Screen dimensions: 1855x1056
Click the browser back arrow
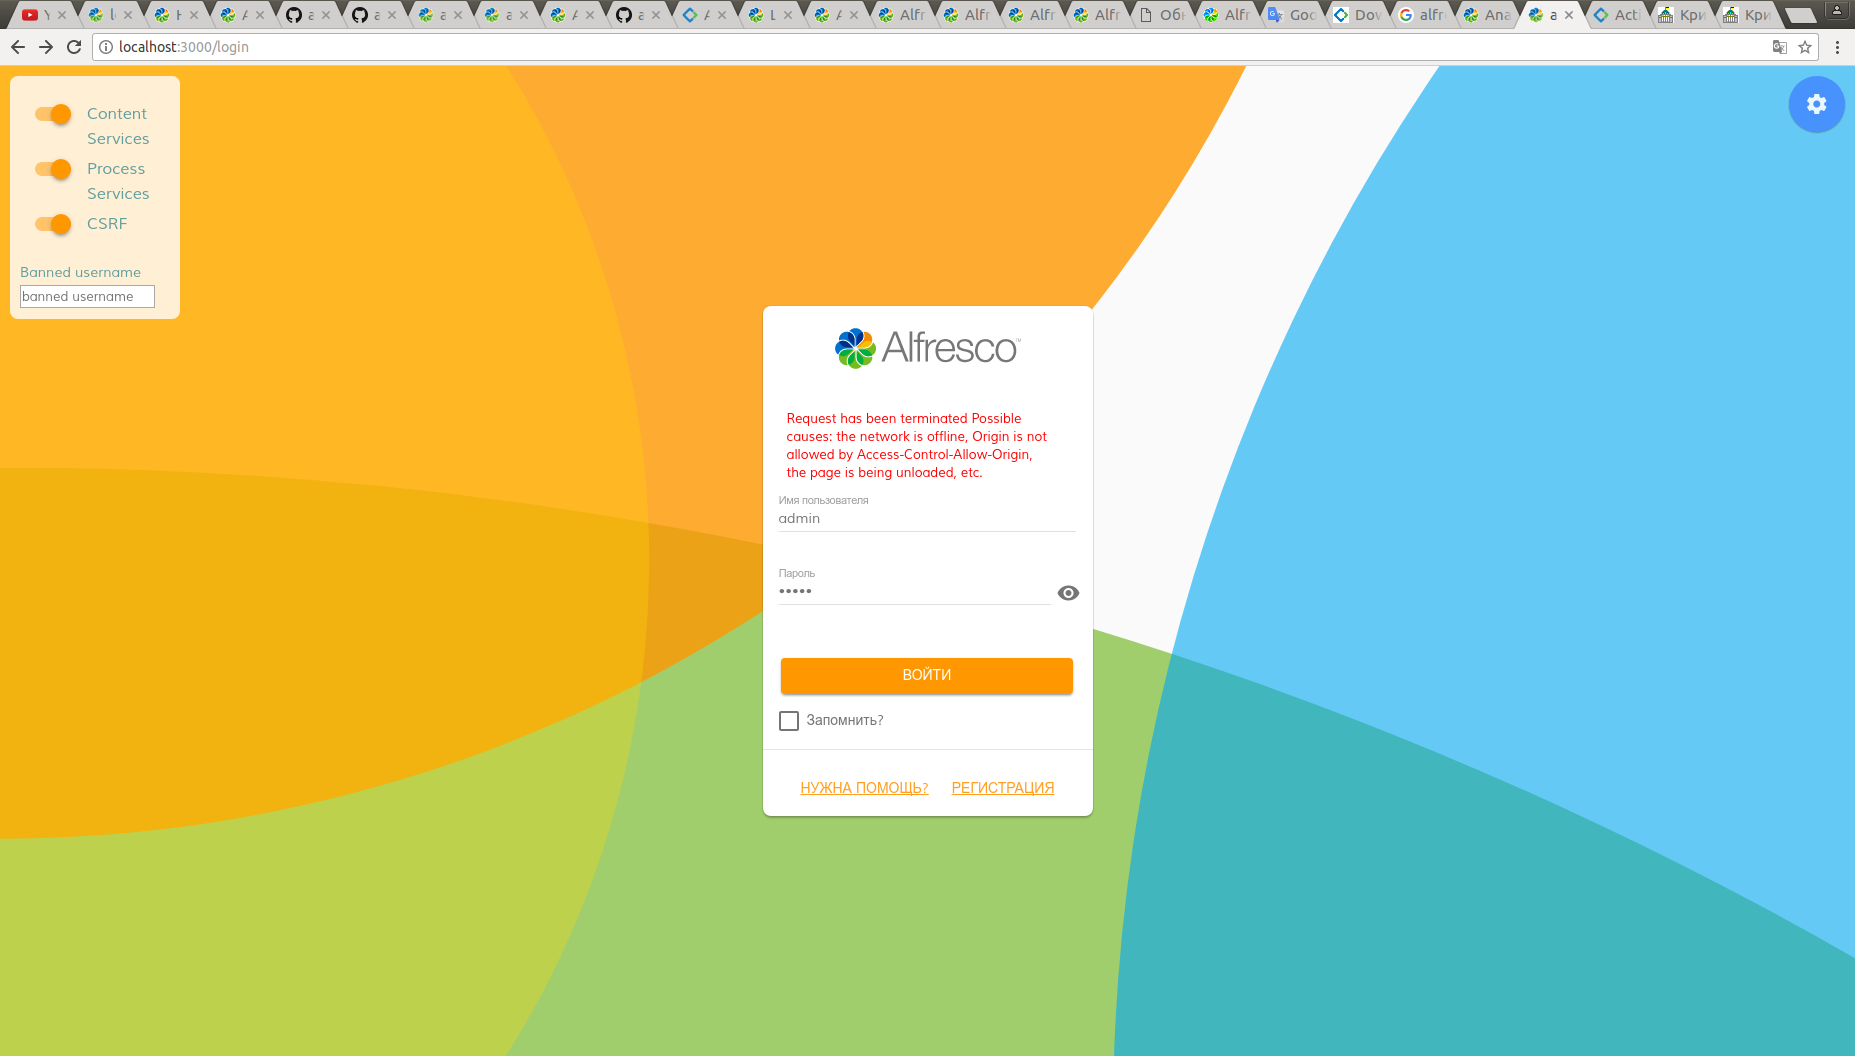[x=18, y=47]
